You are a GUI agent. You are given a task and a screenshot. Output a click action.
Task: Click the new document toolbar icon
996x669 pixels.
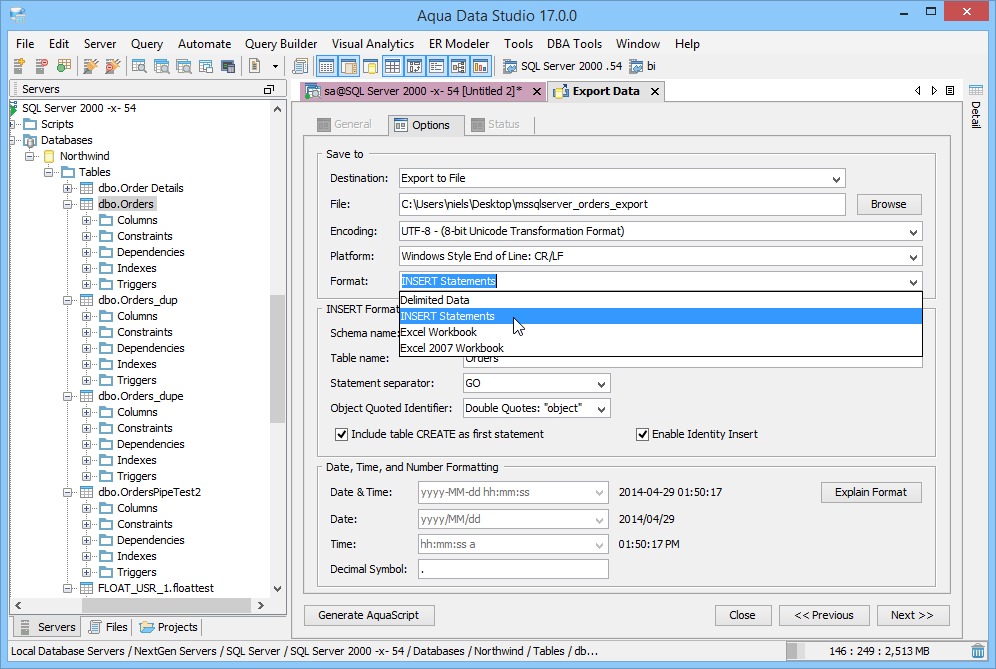click(x=255, y=66)
